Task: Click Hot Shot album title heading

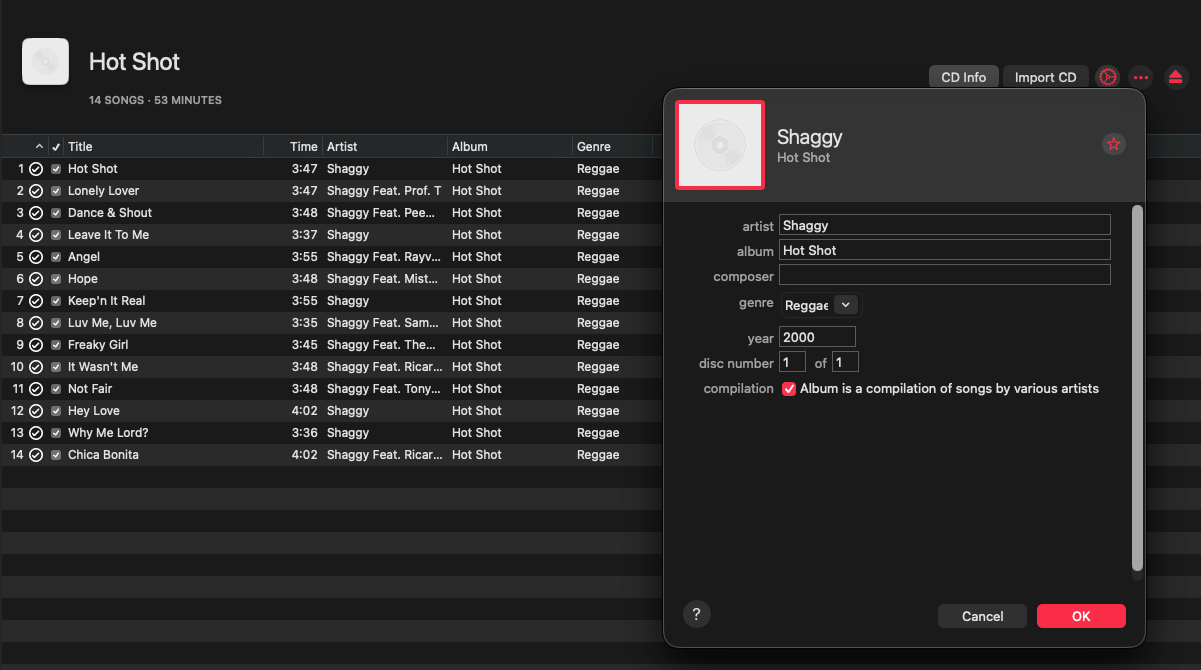Action: 135,62
